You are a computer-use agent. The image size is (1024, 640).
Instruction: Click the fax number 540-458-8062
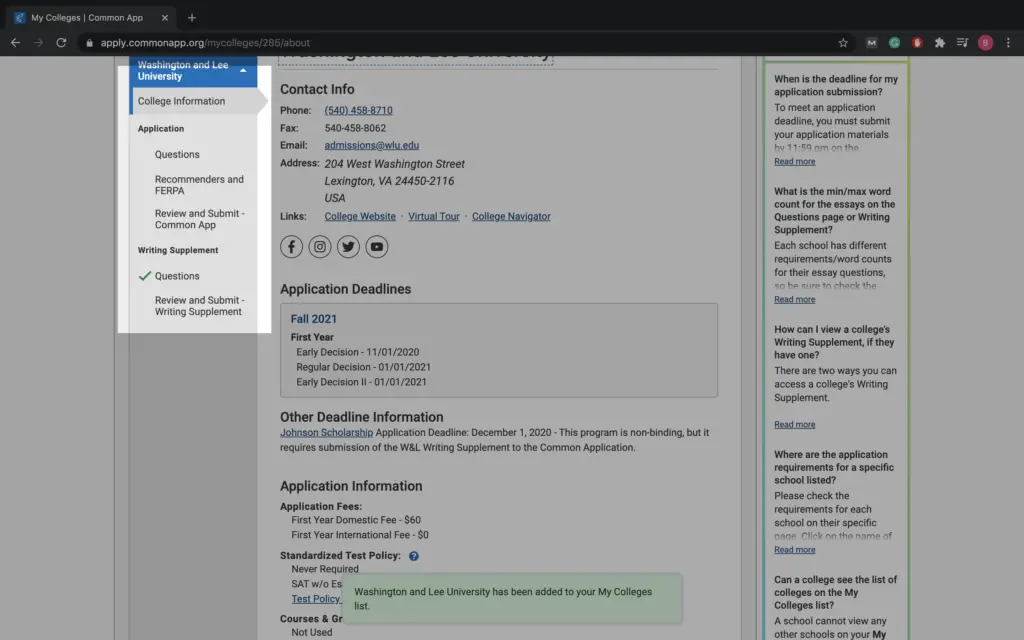tap(355, 128)
